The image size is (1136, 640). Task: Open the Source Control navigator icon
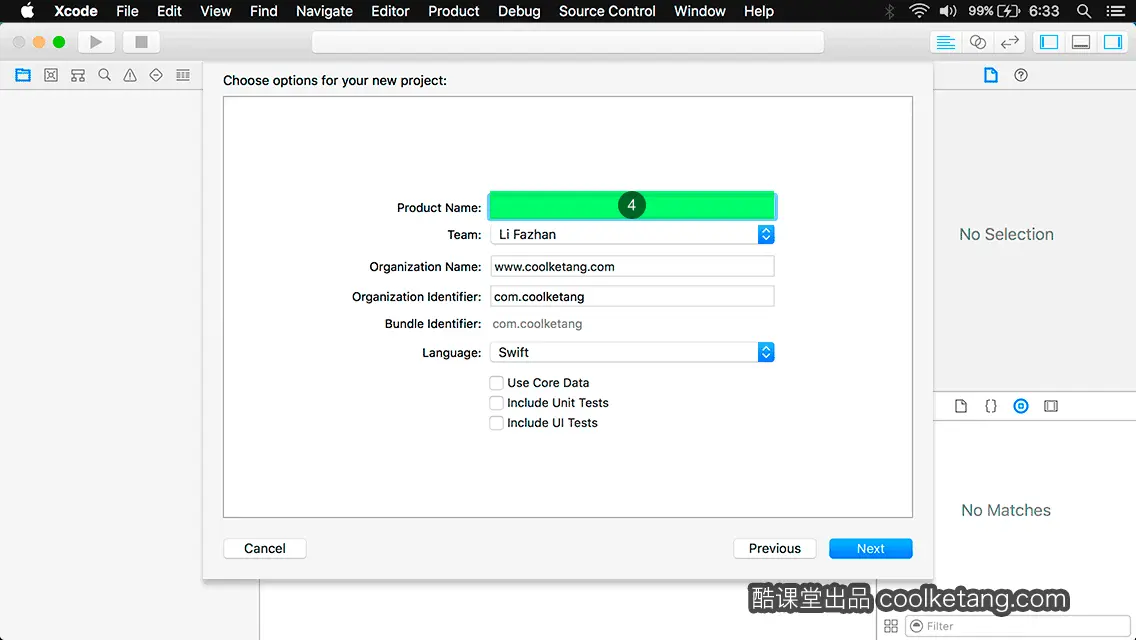[x=51, y=75]
